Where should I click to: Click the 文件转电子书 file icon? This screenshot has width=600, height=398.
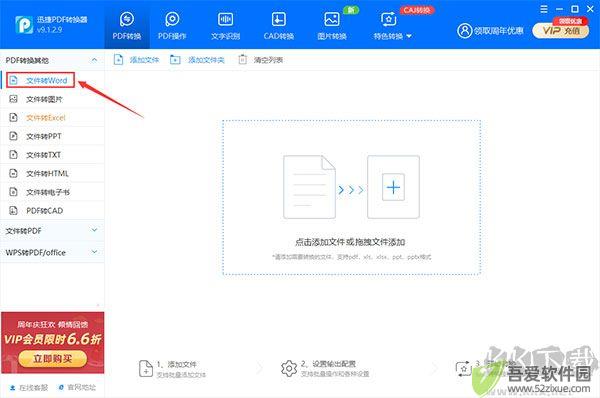coord(13,192)
